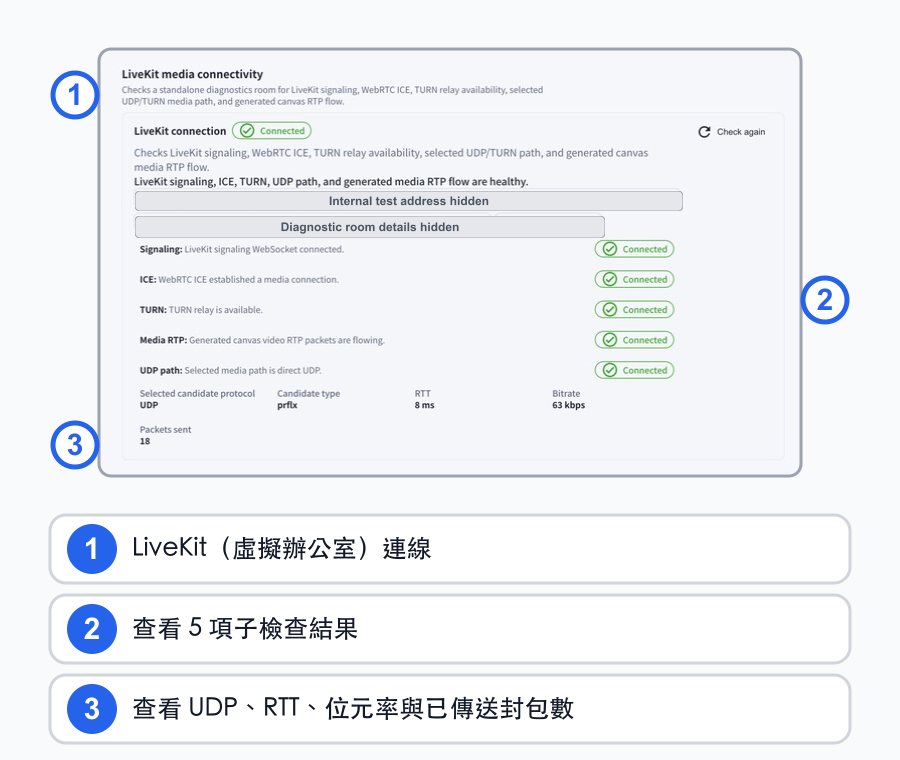
Task: Click the Bitrate label
Action: pyautogui.click(x=566, y=393)
